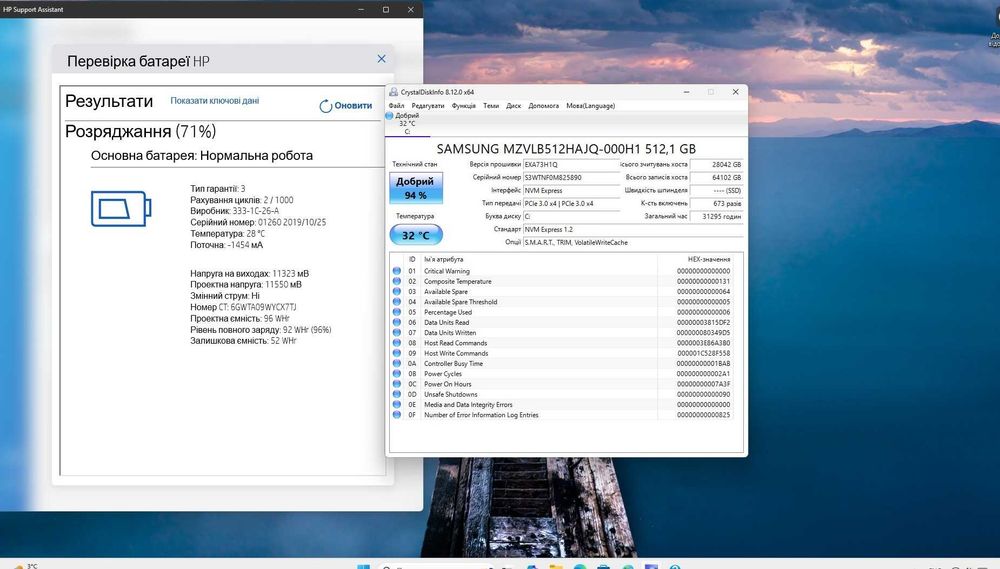Click Оновити to refresh battery results

(x=346, y=106)
